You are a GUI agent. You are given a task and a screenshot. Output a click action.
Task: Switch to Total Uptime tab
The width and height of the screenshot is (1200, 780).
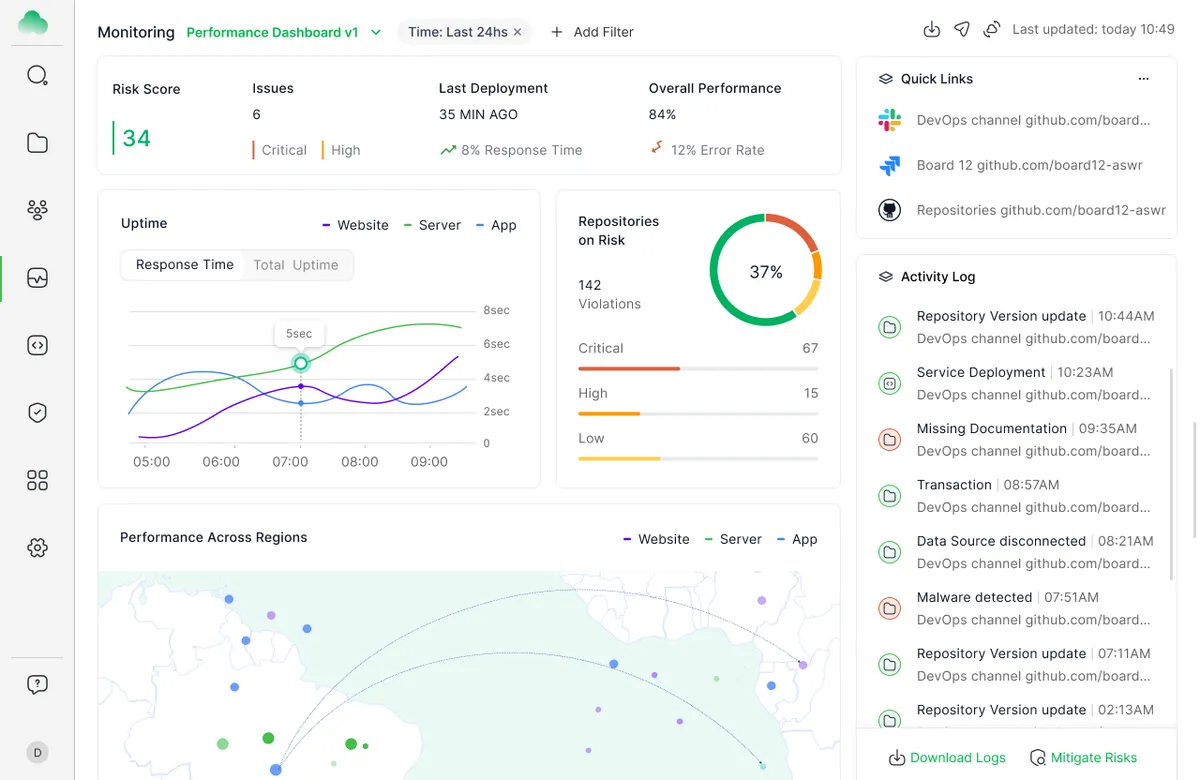(x=296, y=265)
